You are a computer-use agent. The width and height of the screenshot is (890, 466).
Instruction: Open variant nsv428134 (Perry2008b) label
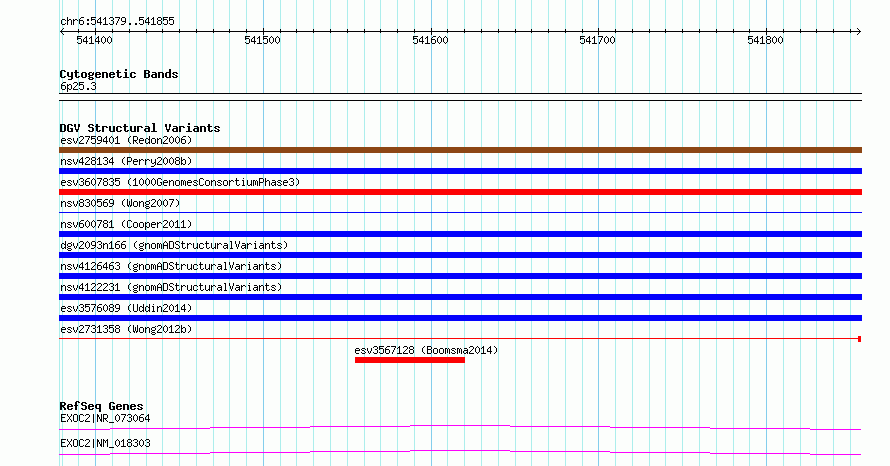tap(126, 161)
